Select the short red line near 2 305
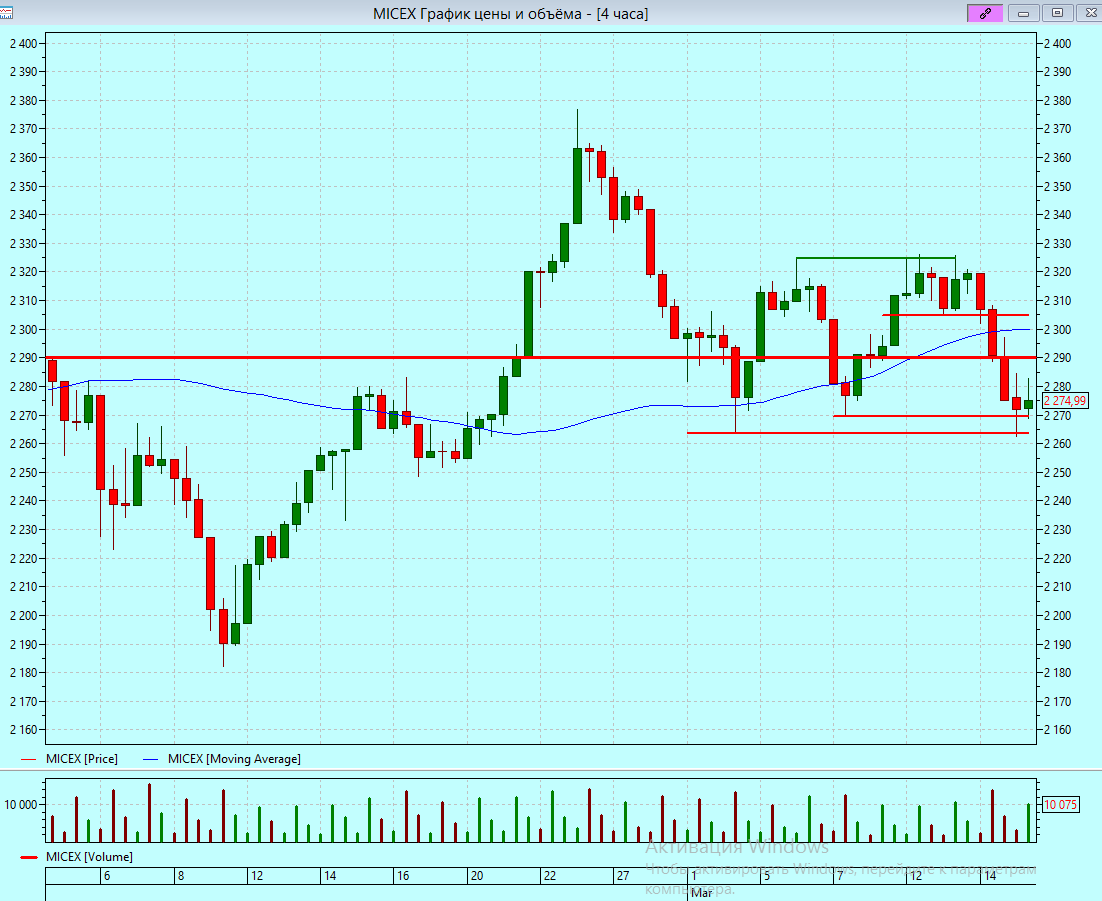This screenshot has width=1102, height=901. (956, 315)
